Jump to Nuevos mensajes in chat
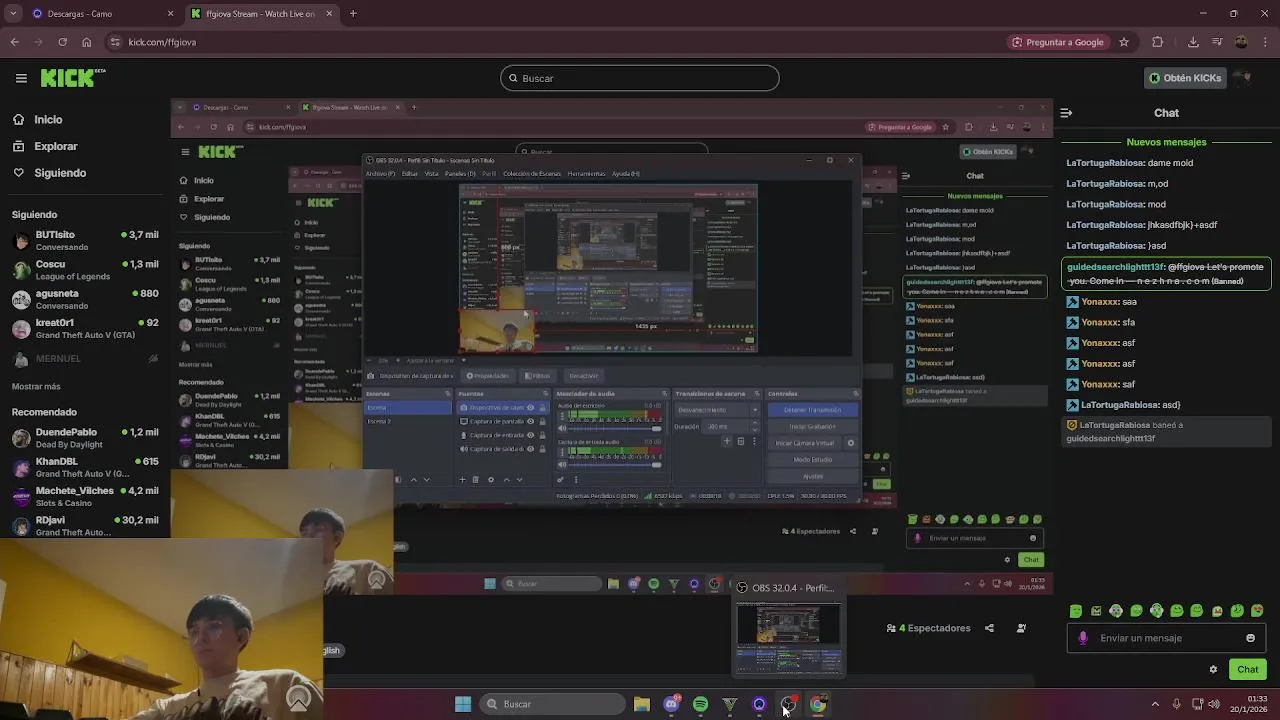This screenshot has width=1280, height=720. click(1166, 142)
